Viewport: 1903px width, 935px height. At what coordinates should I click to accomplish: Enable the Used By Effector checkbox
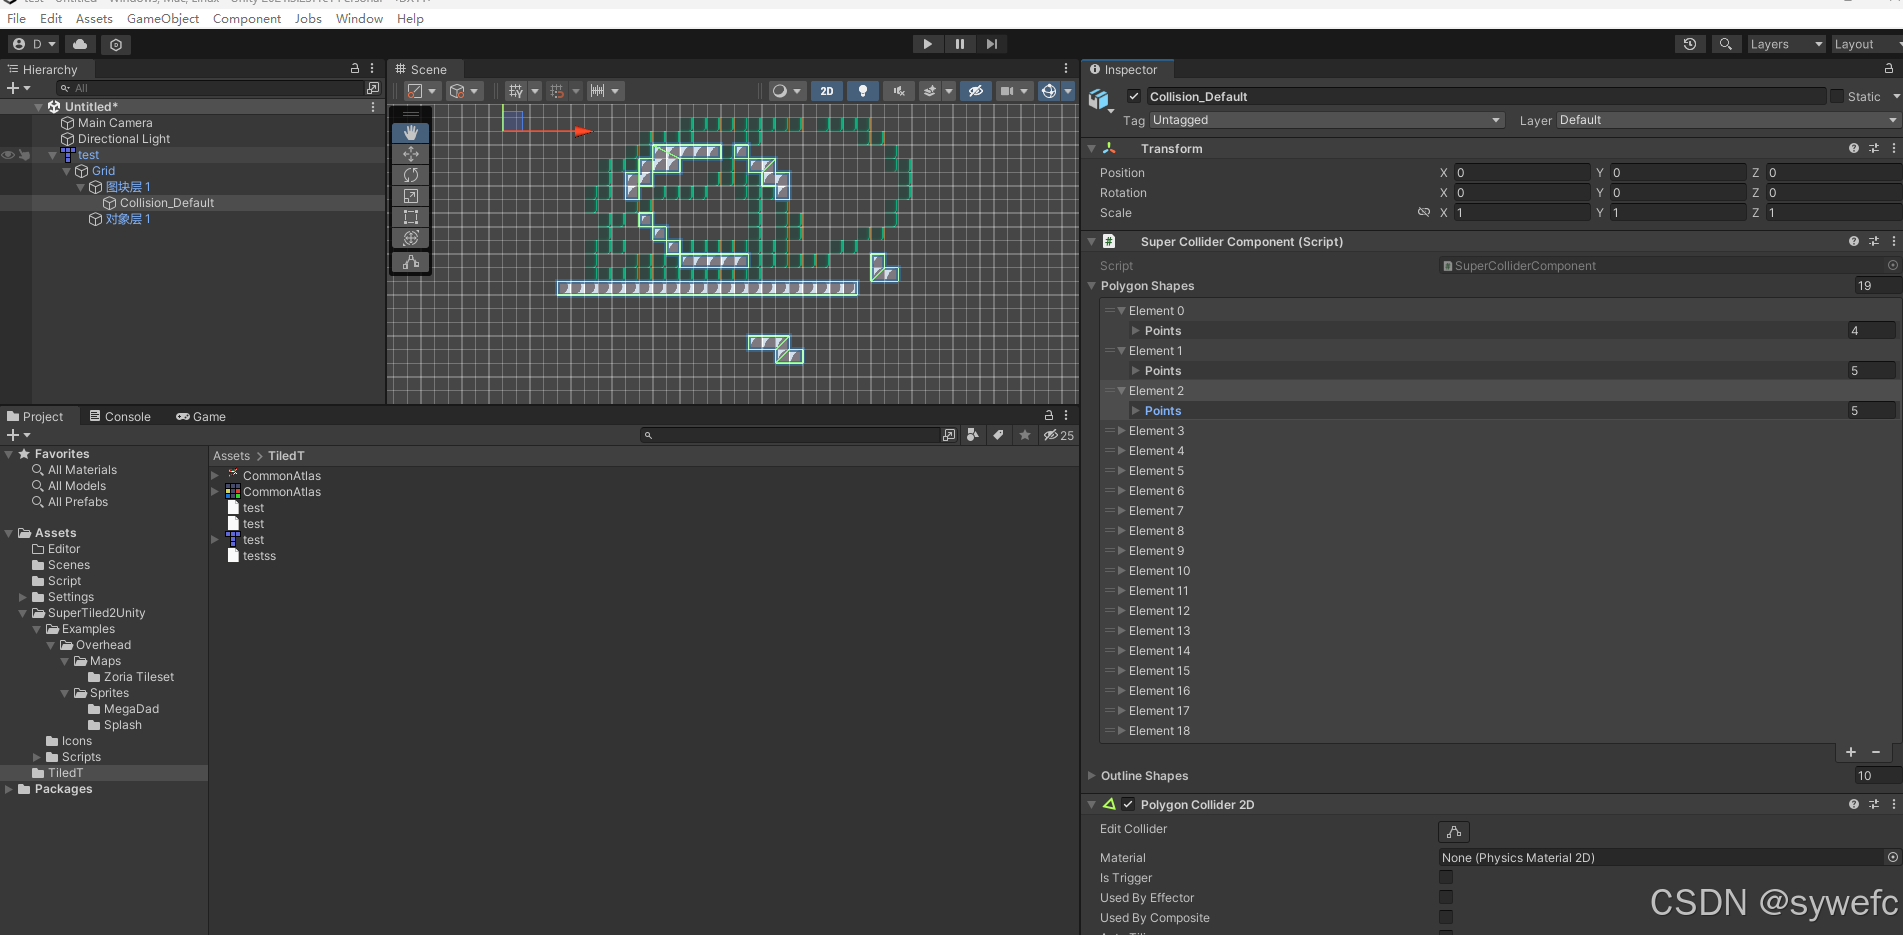1446,897
